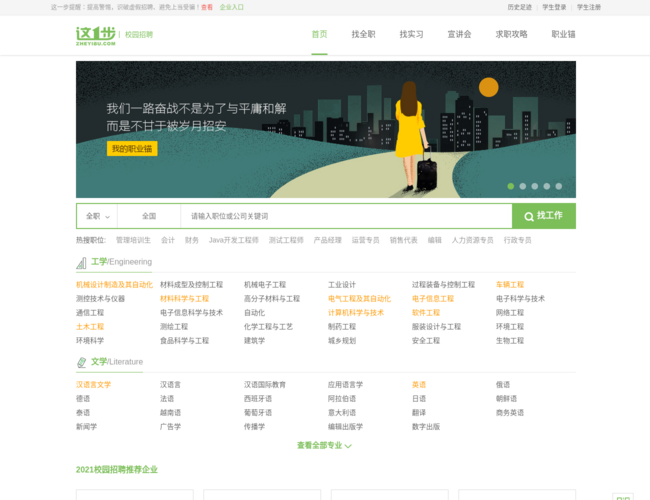This screenshot has height=500, width=650.
Task: Select major 车辆工程
Action: [x=510, y=285]
